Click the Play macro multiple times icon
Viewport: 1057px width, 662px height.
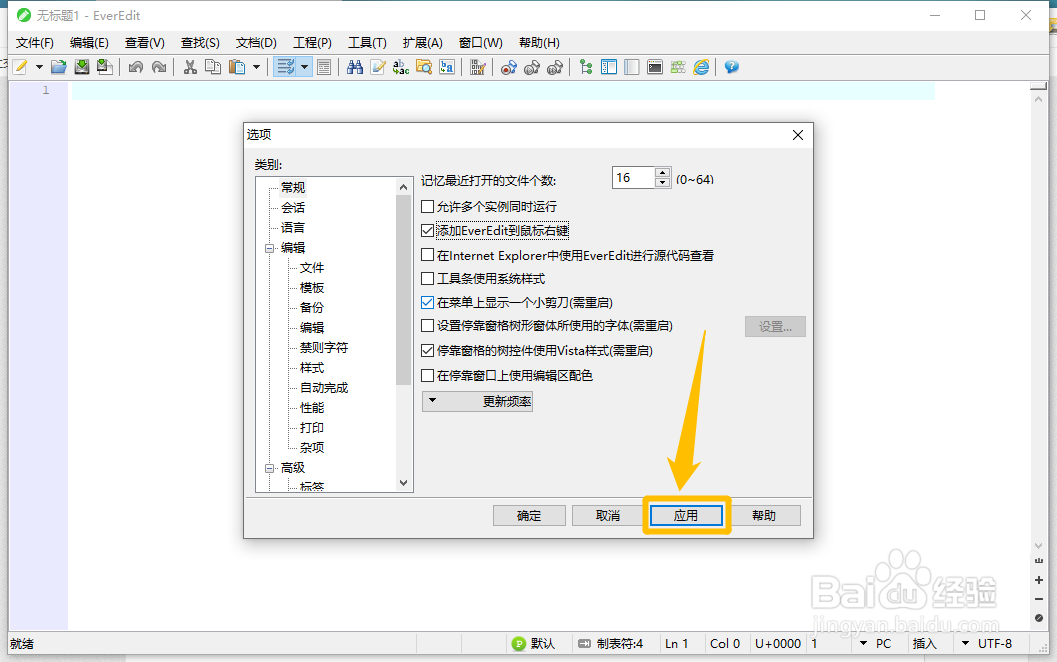(555, 67)
